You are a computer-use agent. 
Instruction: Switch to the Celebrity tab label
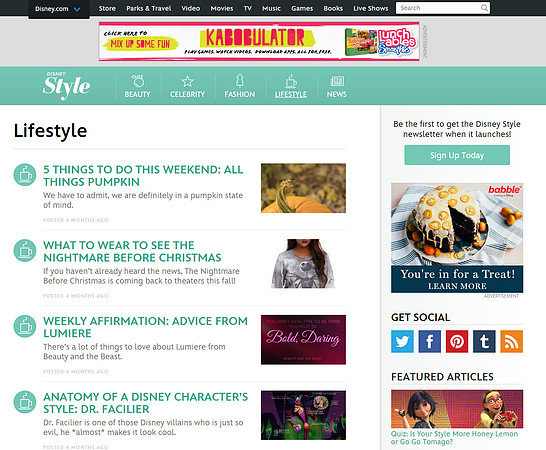click(187, 94)
